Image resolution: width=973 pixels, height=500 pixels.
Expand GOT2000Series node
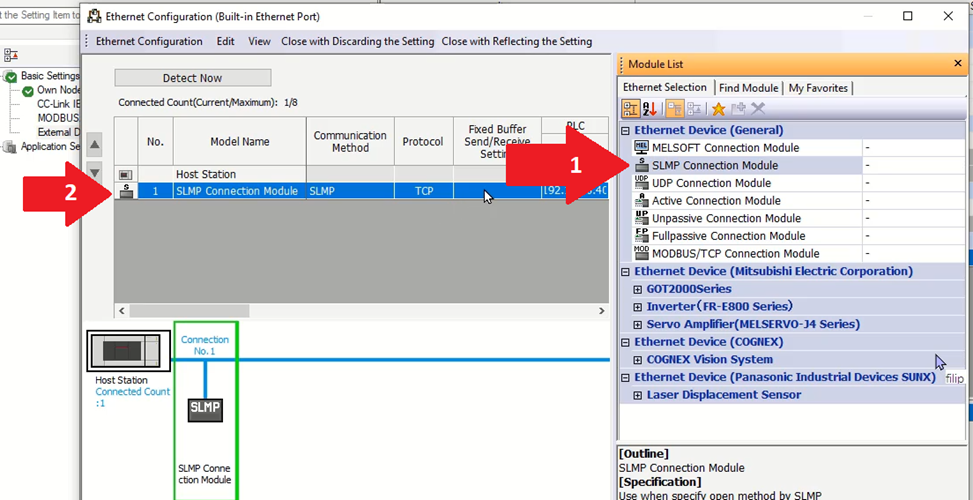point(637,289)
